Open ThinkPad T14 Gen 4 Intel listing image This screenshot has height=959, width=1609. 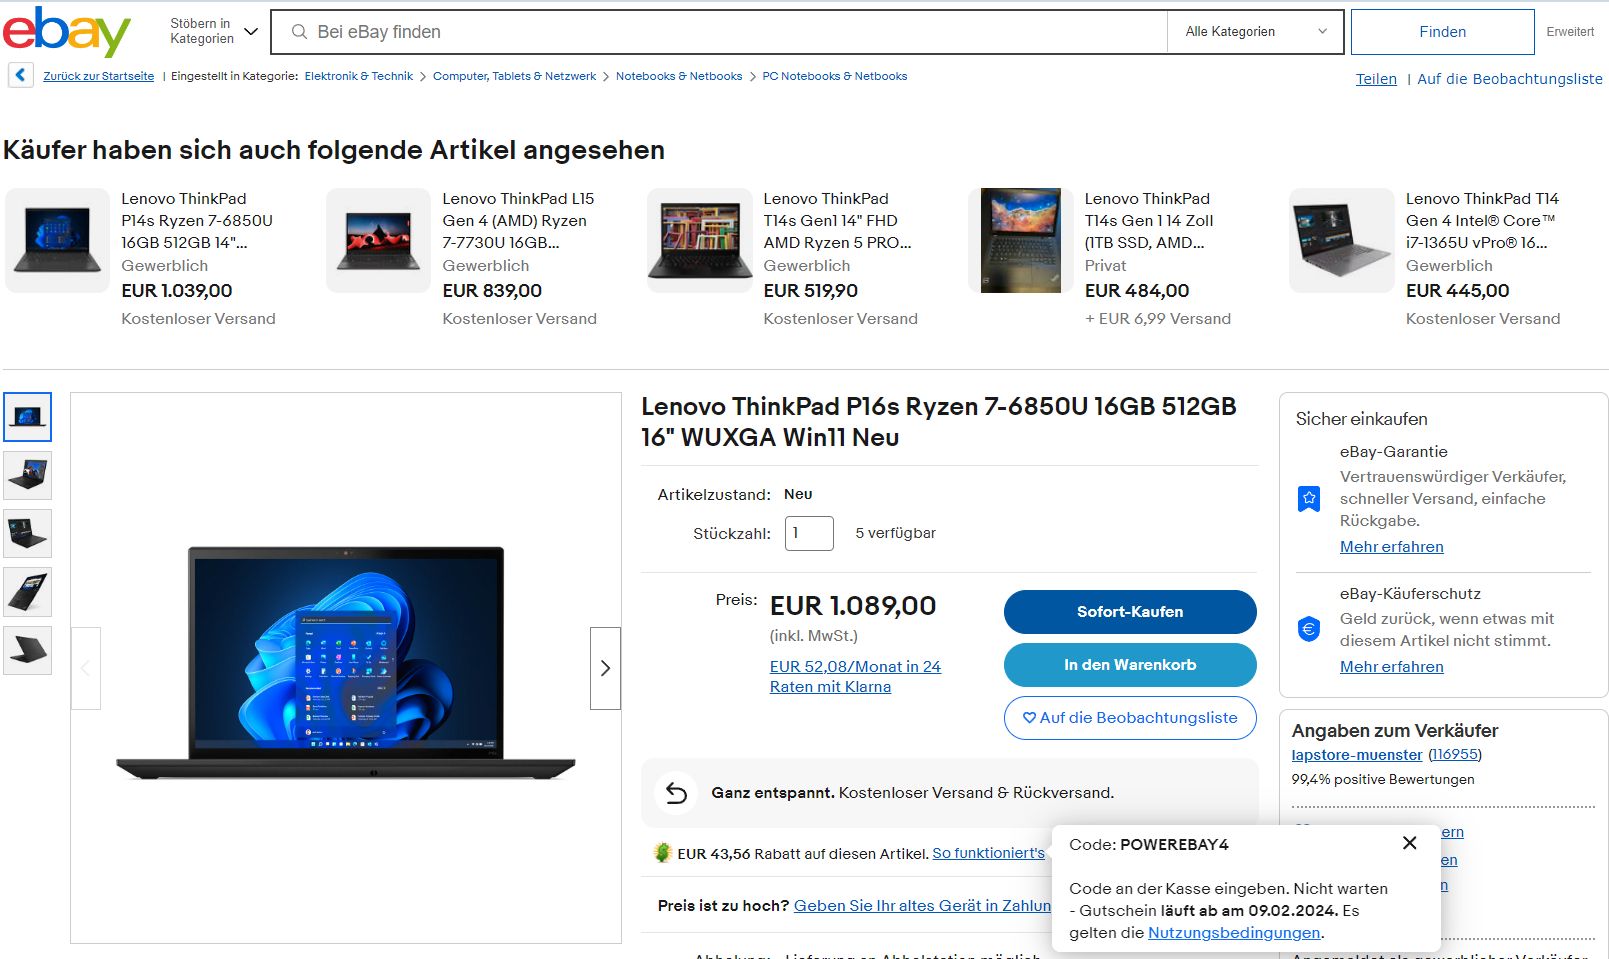[1341, 240]
